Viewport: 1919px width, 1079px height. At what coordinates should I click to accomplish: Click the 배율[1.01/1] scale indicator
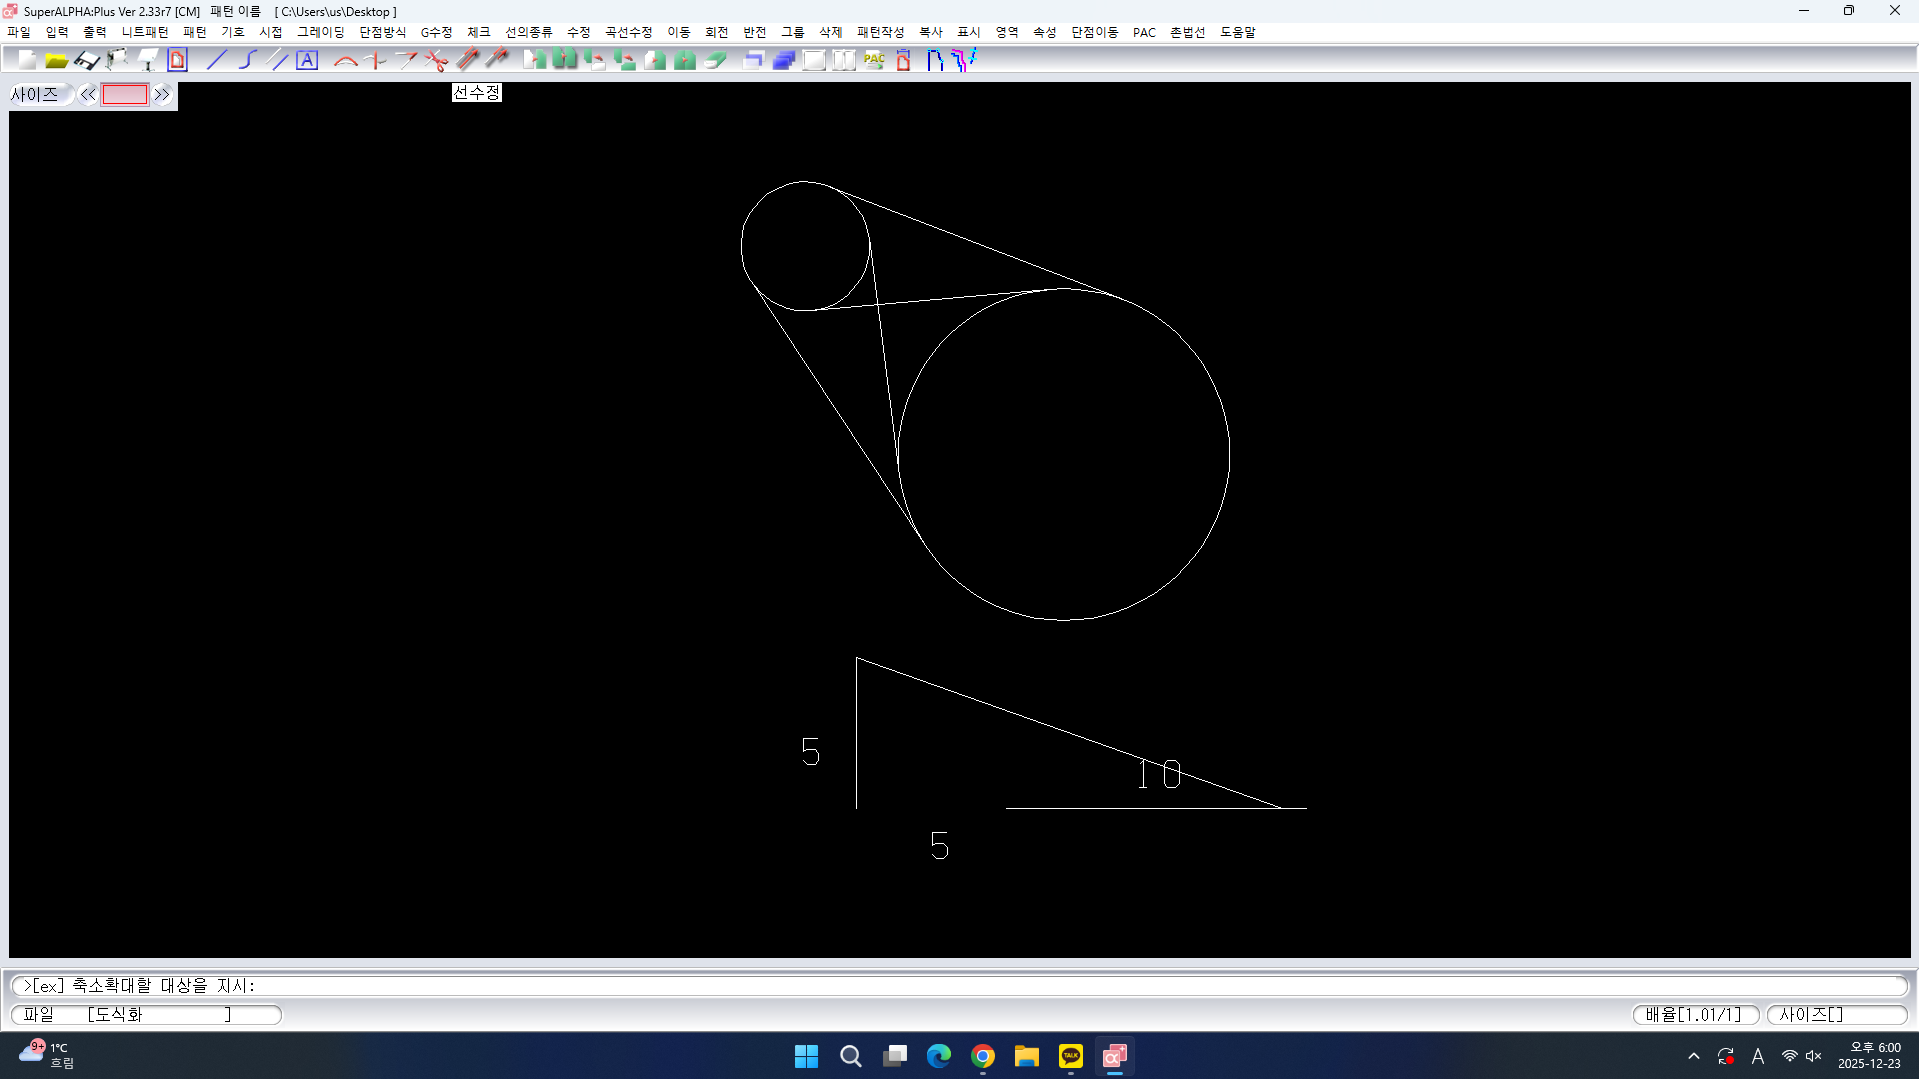click(1694, 1014)
